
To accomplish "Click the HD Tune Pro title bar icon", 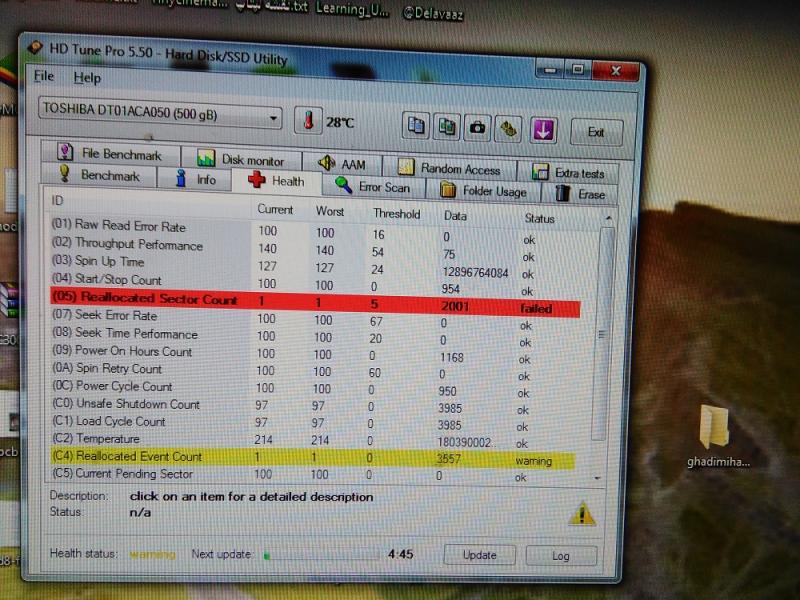I will click(36, 47).
